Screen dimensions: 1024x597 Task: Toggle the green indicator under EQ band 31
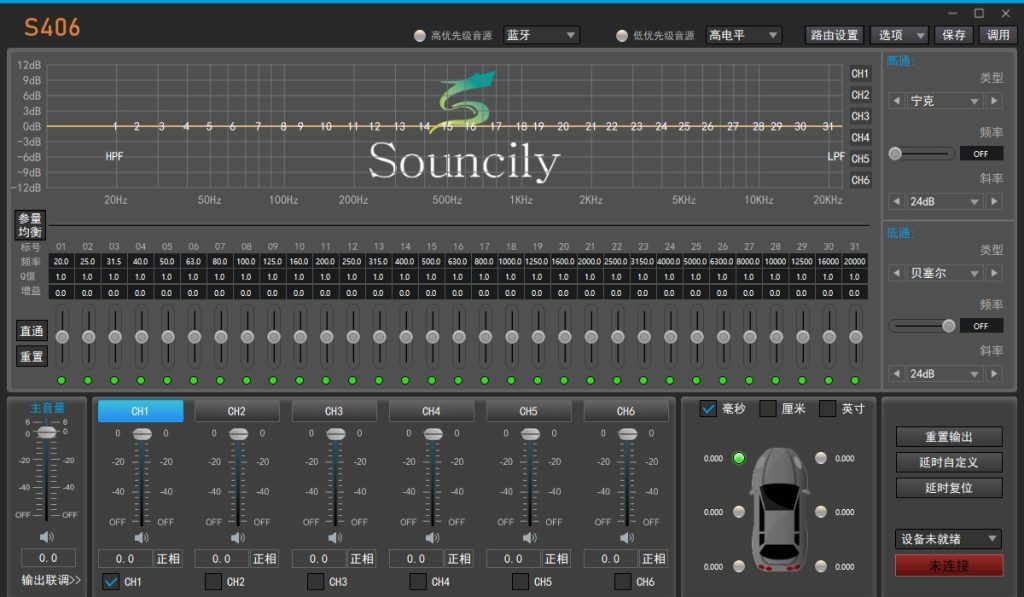pyautogui.click(x=855, y=380)
